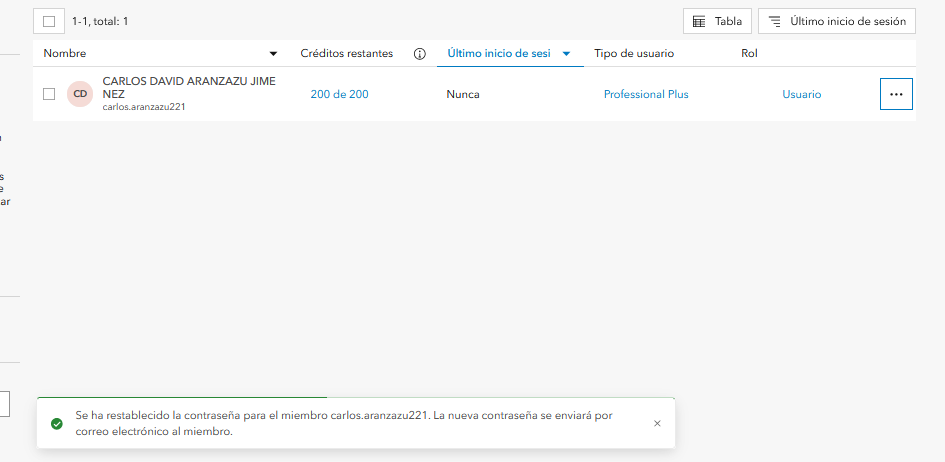Click the name CARLOS DAVID ARANZAZU JIMENEZ
Screen dimensions: 945x462
tap(189, 88)
